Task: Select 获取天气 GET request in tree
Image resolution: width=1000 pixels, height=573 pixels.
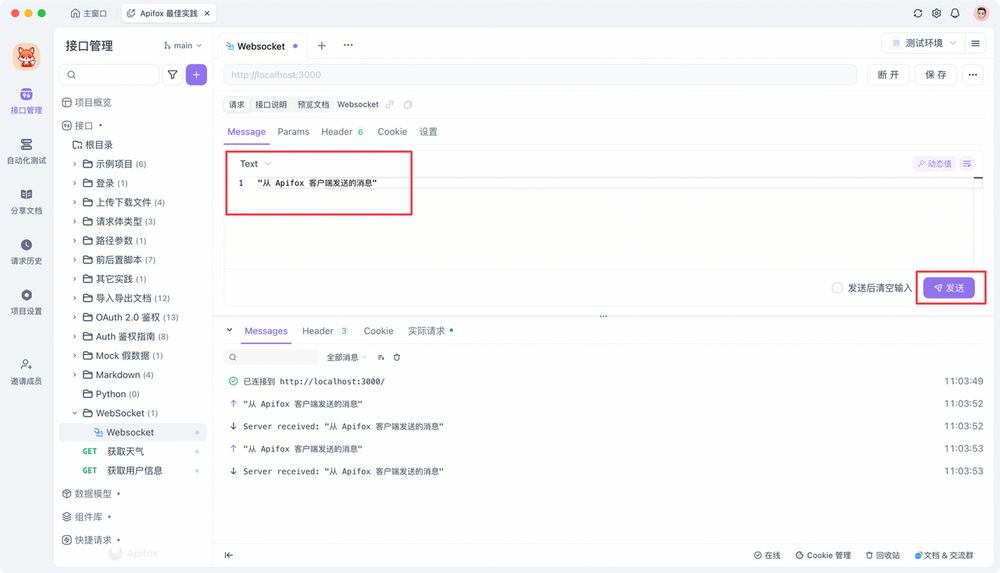Action: 125,451
